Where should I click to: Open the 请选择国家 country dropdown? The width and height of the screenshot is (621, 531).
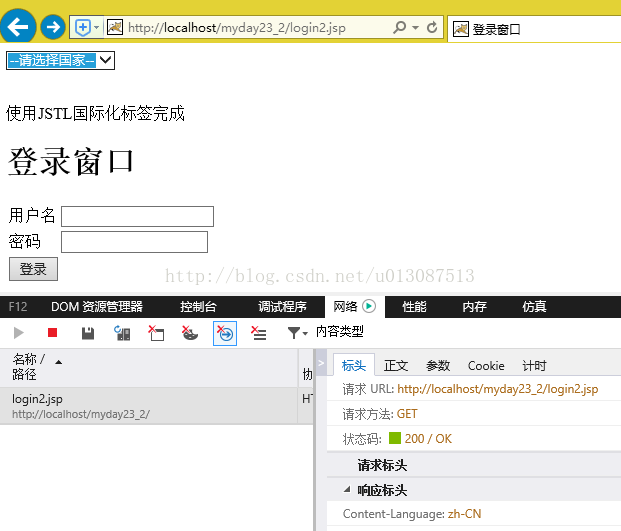(x=61, y=60)
